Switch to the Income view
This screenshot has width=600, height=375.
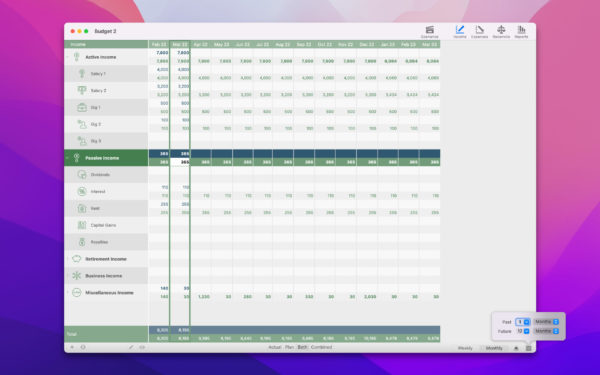[x=460, y=32]
